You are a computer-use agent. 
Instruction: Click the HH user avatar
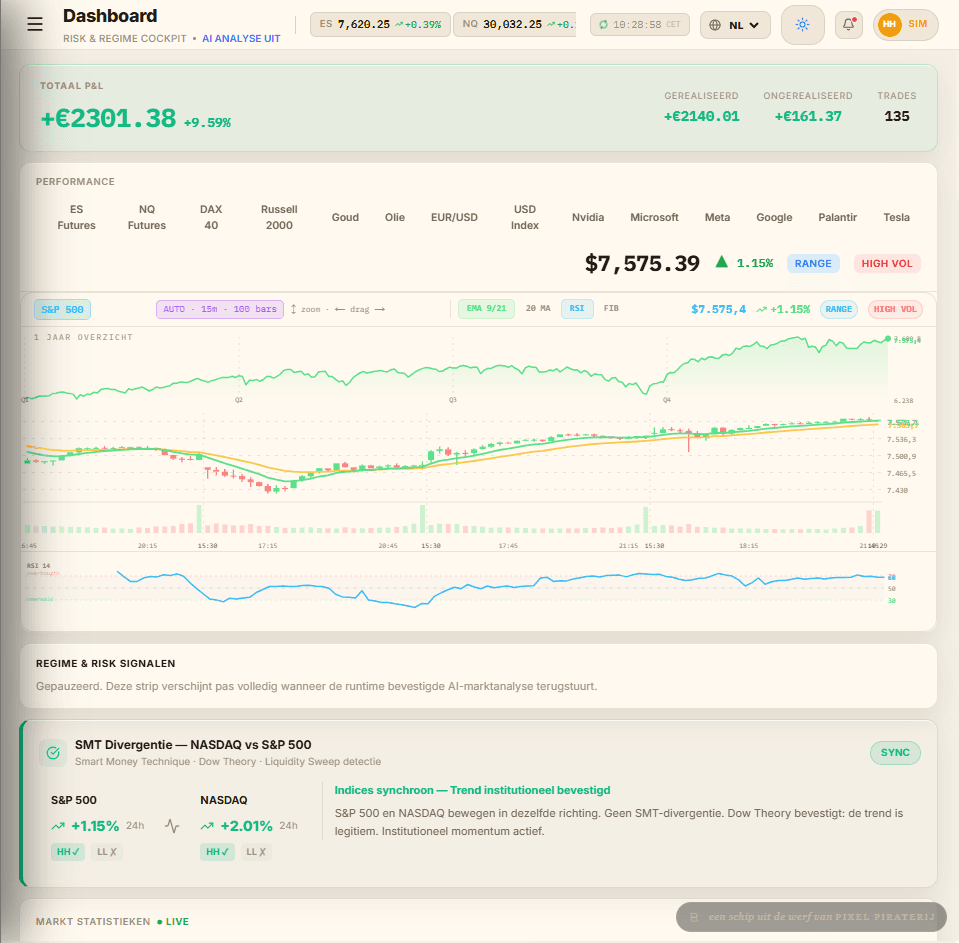point(889,24)
